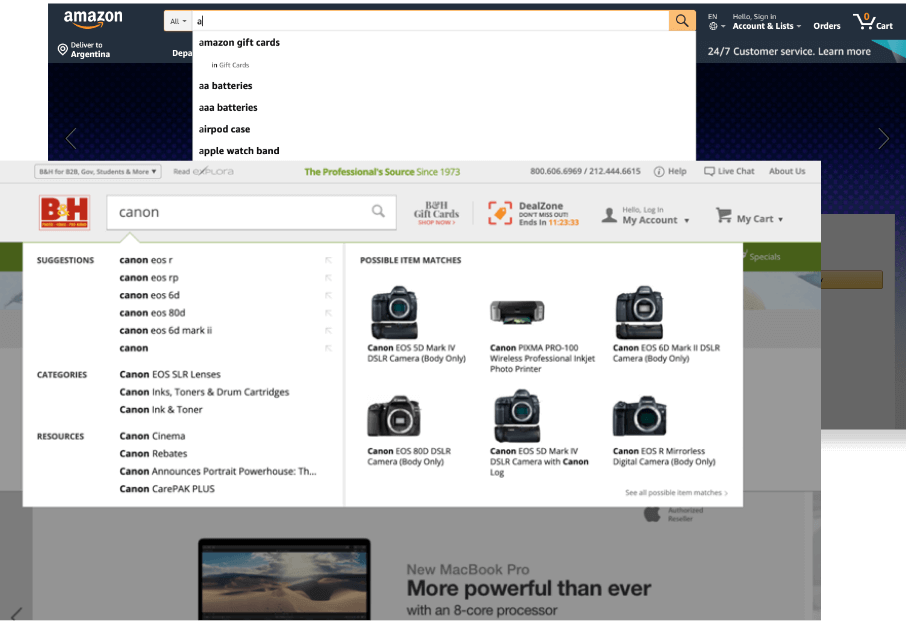Click the DealZone tag icon
Image resolution: width=906 pixels, height=621 pixels.
tap(500, 213)
